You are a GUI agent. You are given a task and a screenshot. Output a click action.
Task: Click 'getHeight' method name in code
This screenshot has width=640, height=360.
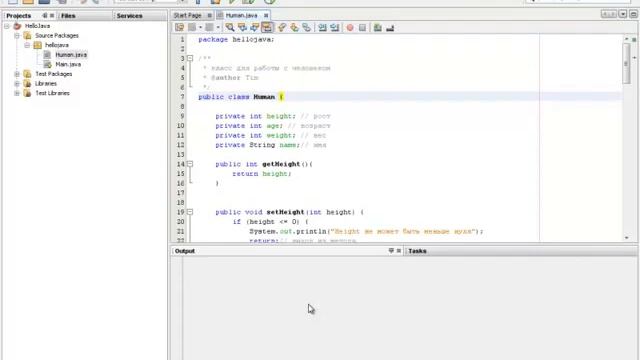point(281,164)
